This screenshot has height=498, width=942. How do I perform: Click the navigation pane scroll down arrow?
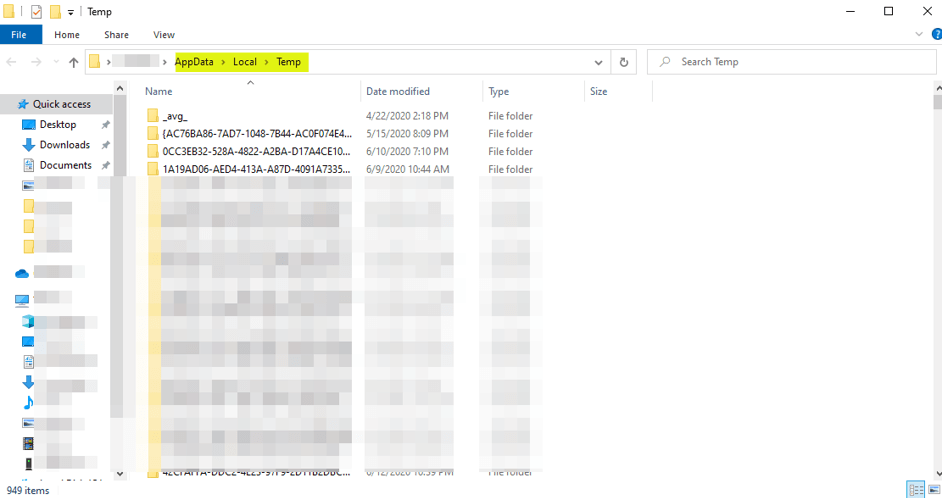pyautogui.click(x=120, y=473)
